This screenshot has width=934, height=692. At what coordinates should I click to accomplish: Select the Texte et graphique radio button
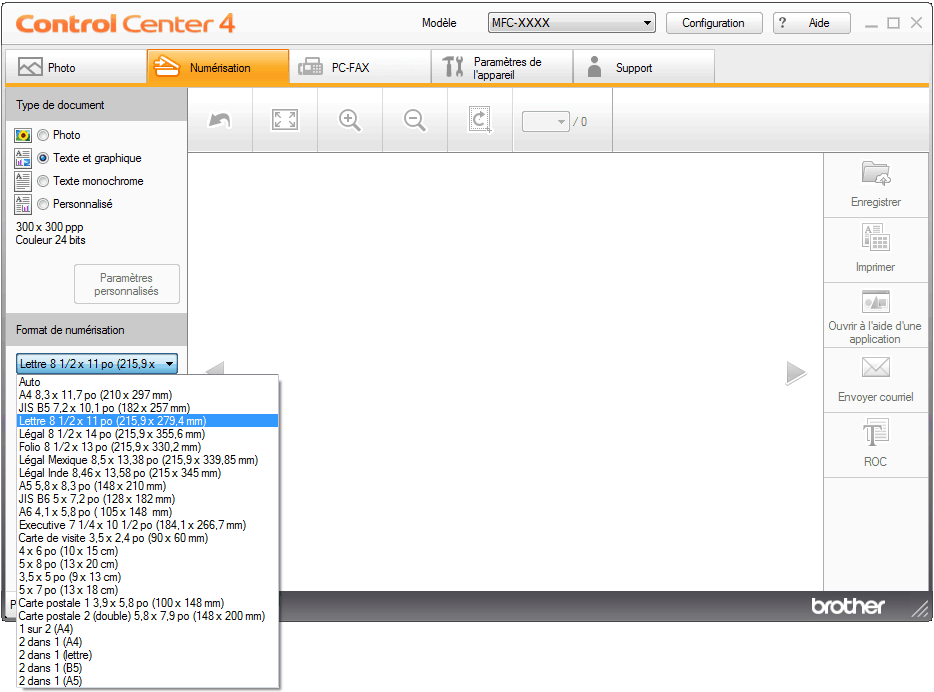[x=43, y=158]
